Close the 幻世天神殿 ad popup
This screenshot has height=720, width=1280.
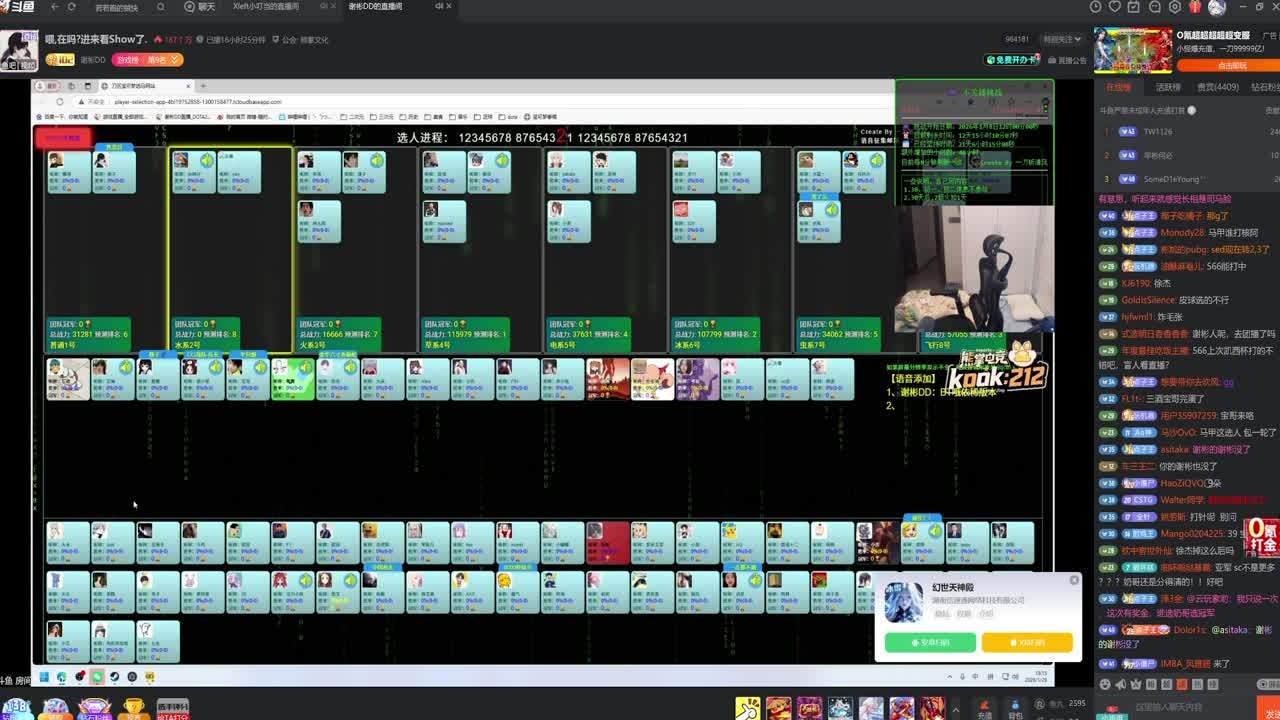click(x=1074, y=580)
